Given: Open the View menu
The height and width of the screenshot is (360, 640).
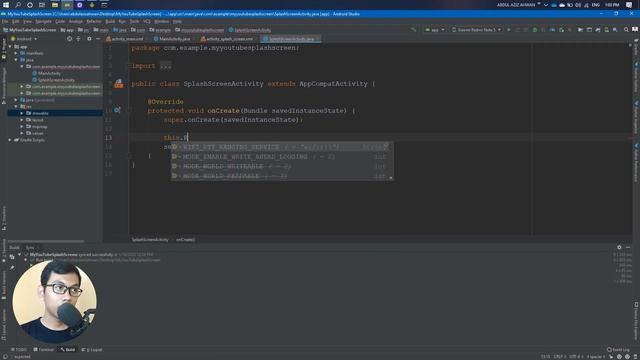Looking at the screenshot, I should coord(27,21).
